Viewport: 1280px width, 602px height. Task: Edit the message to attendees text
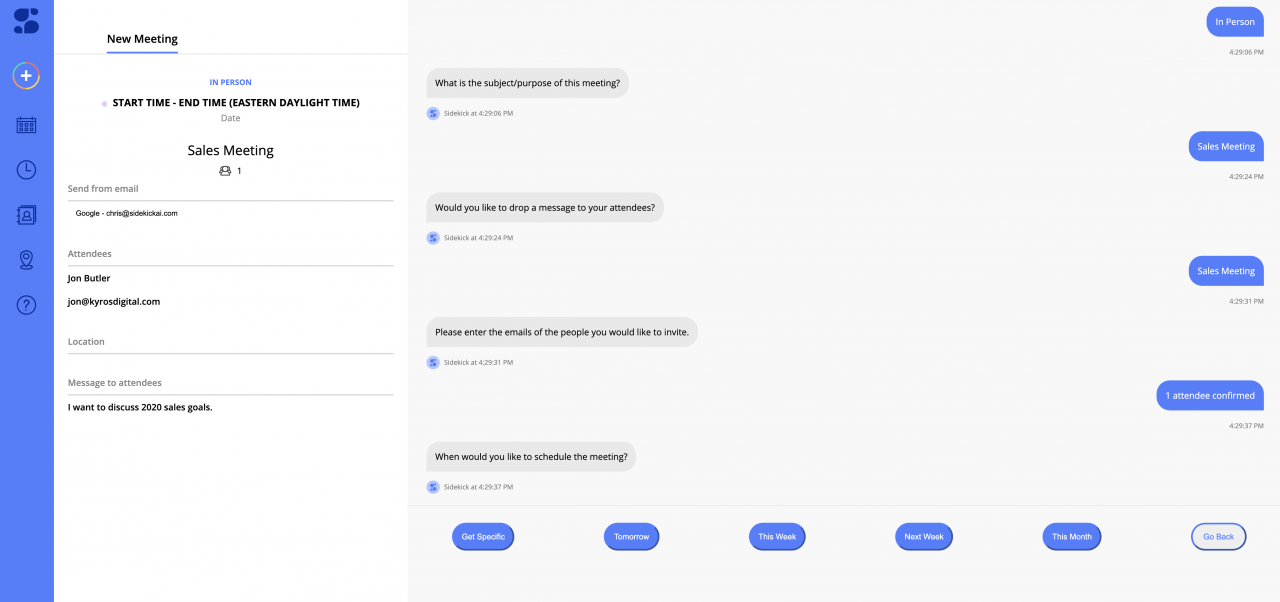tap(230, 407)
